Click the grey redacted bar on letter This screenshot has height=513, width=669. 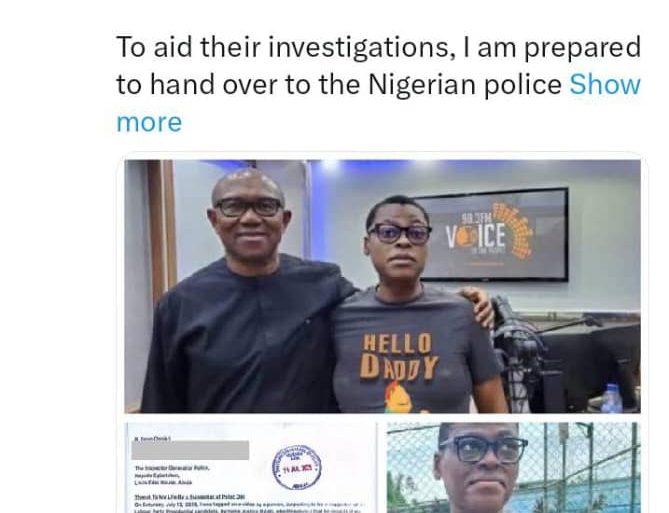(190, 450)
